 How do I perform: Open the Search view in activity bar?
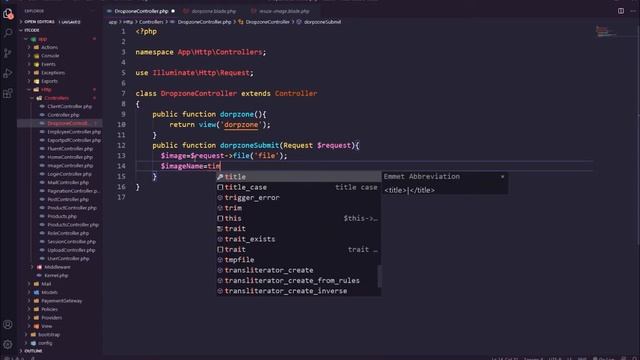click(x=8, y=33)
